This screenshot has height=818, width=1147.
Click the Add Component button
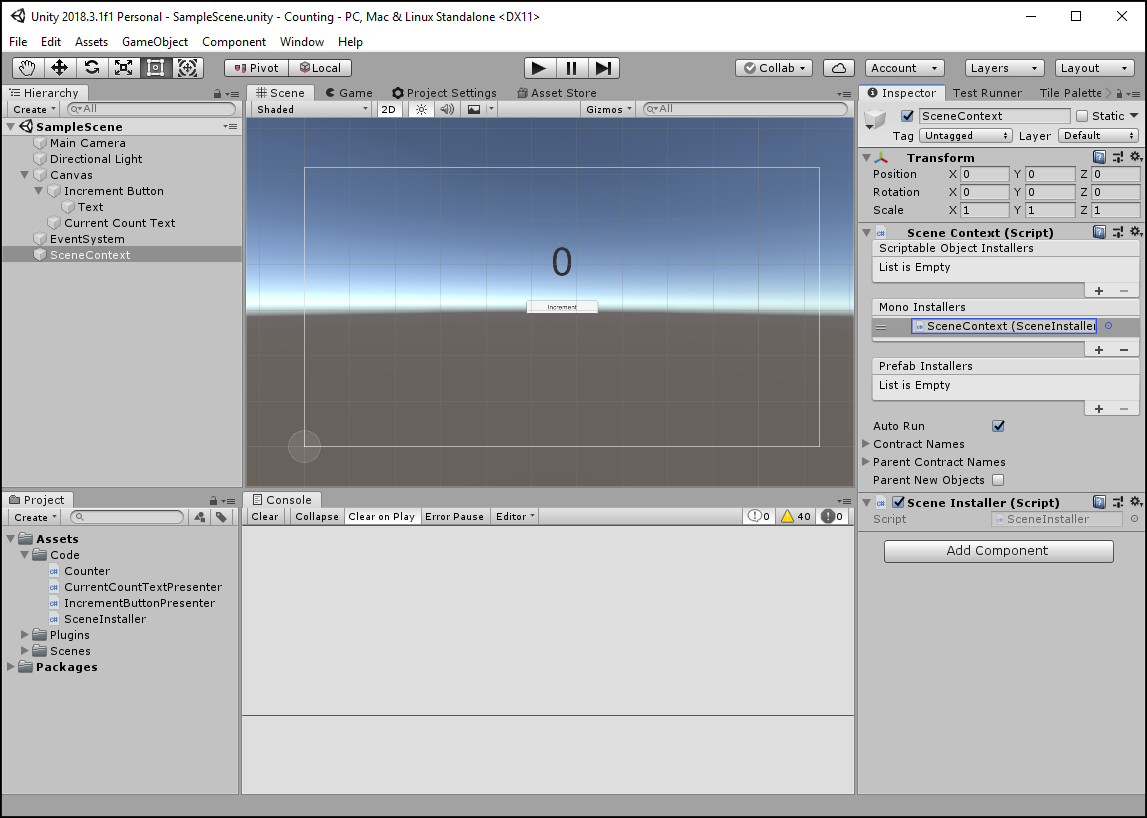tap(997, 551)
